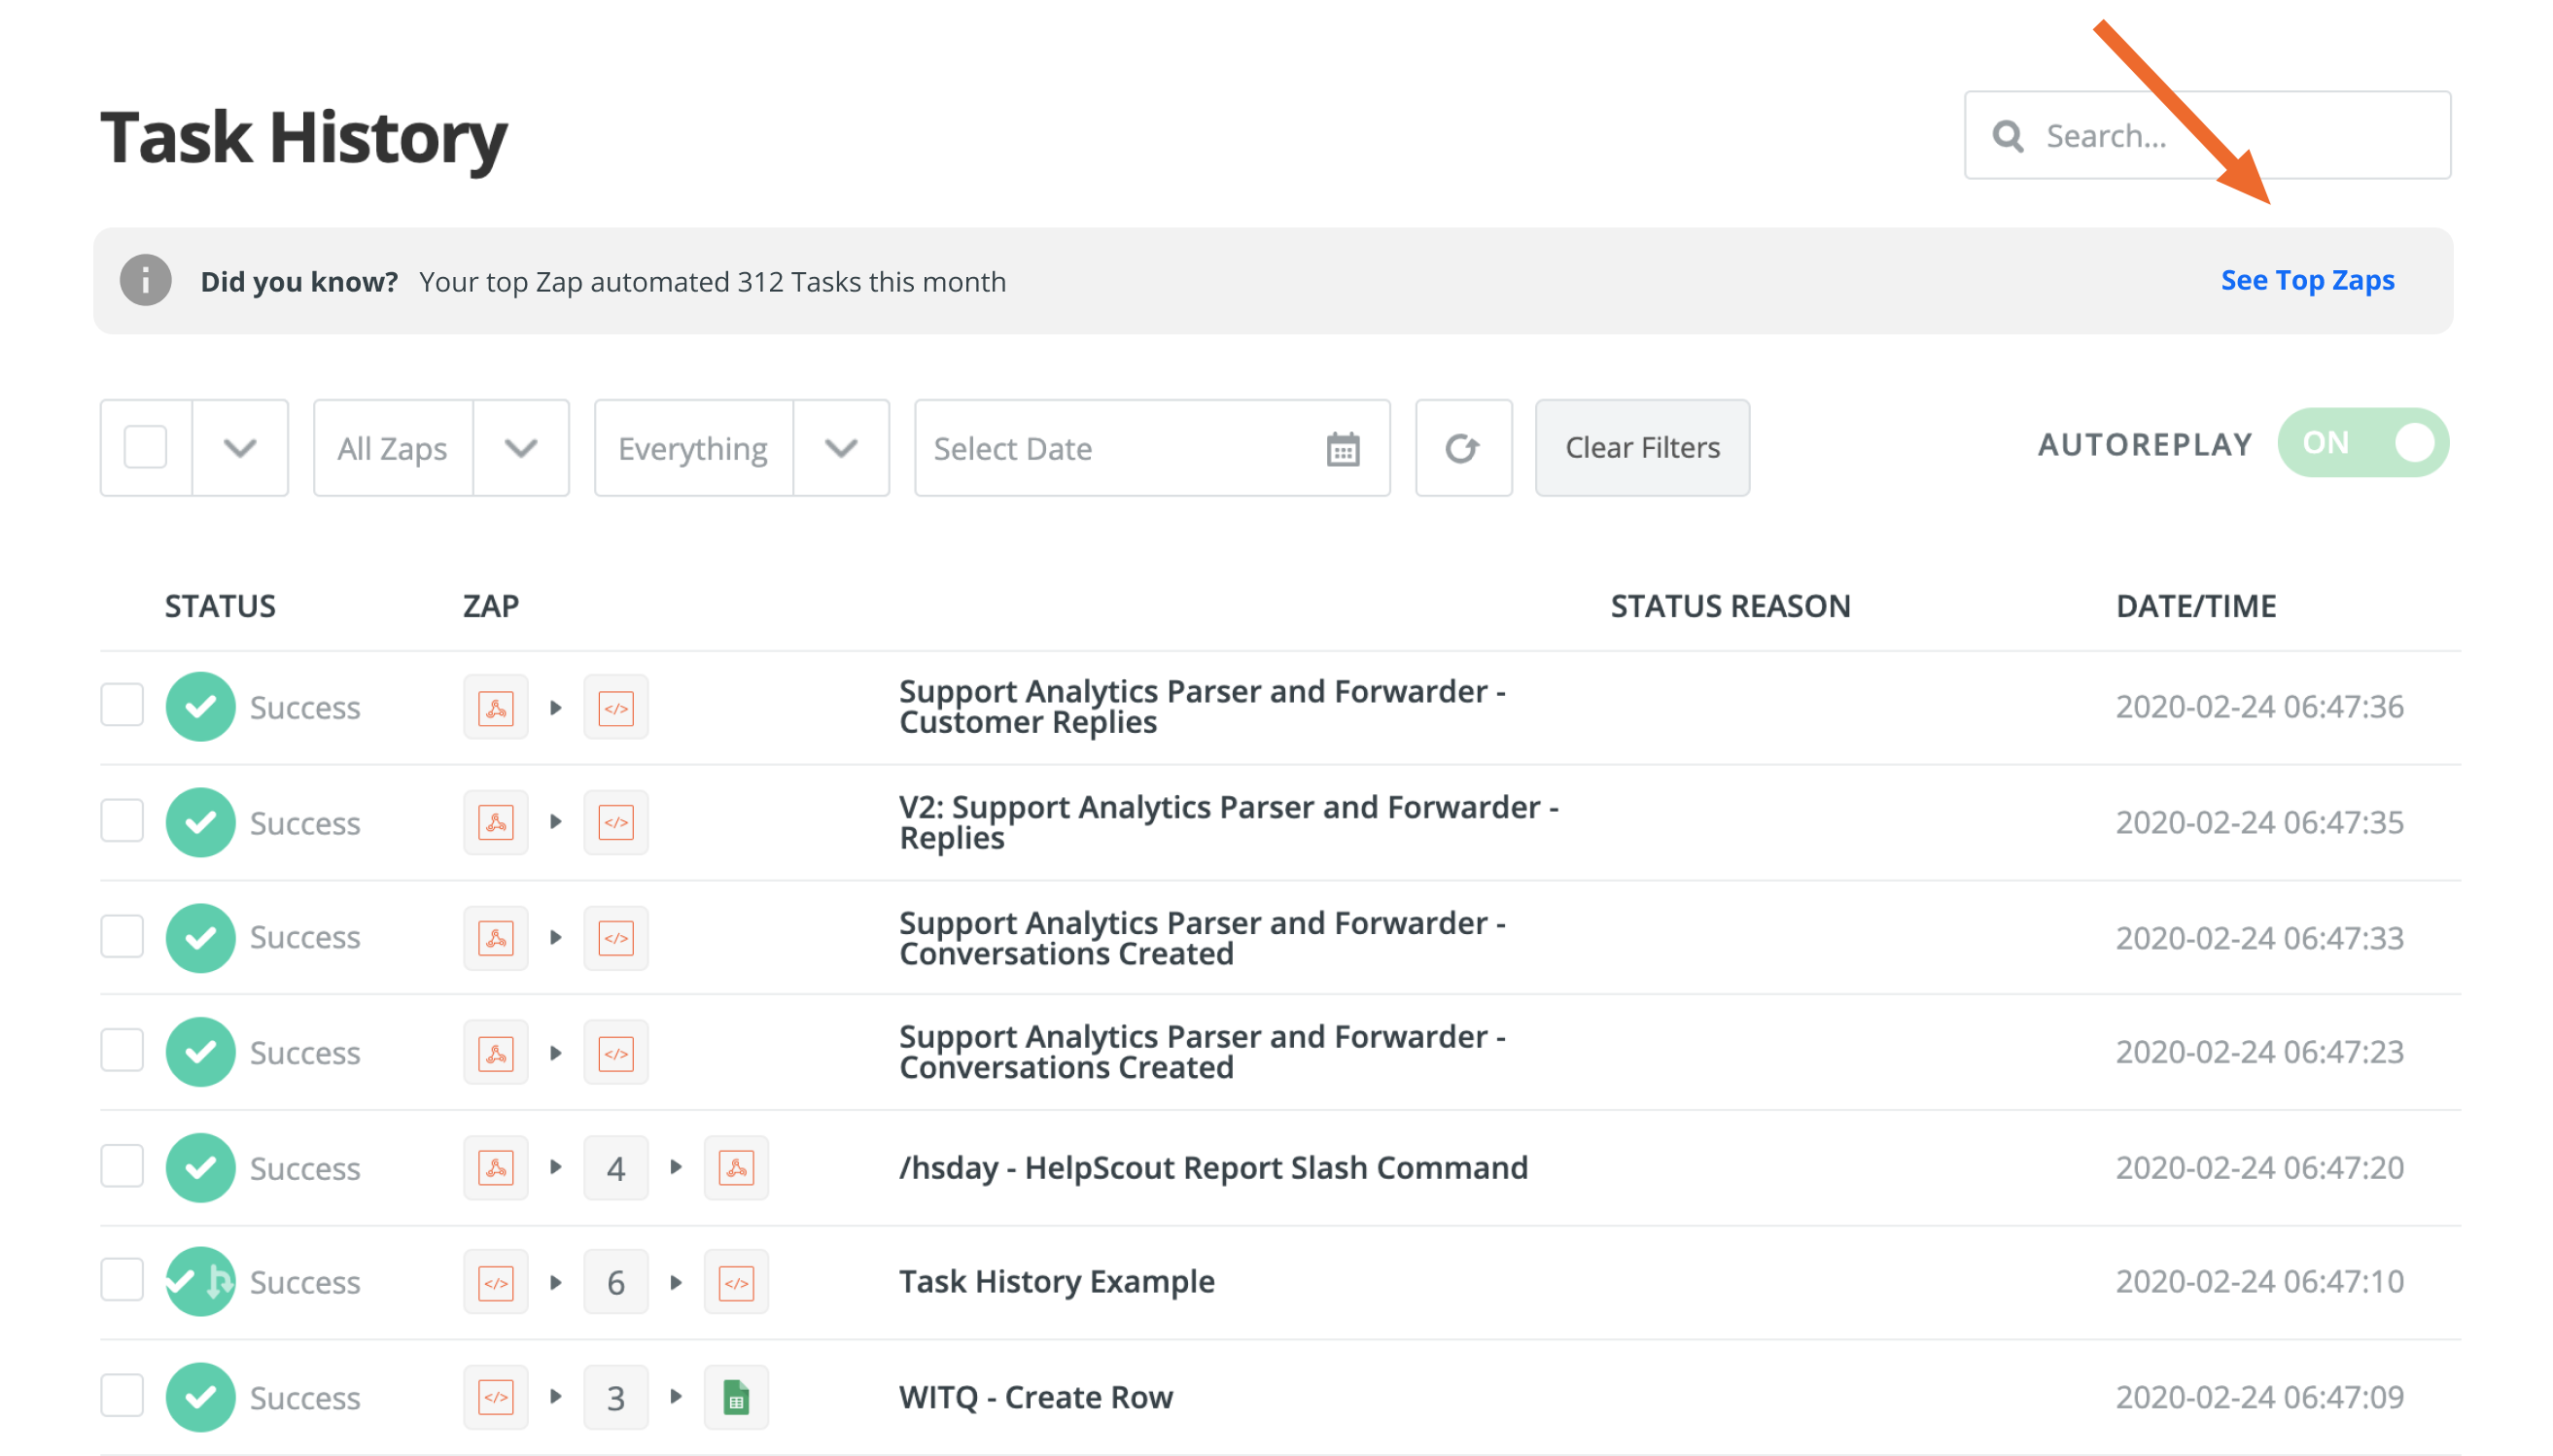Select checkbox for the 06:47:23 task
This screenshot has height=1456, width=2553.
(122, 1050)
